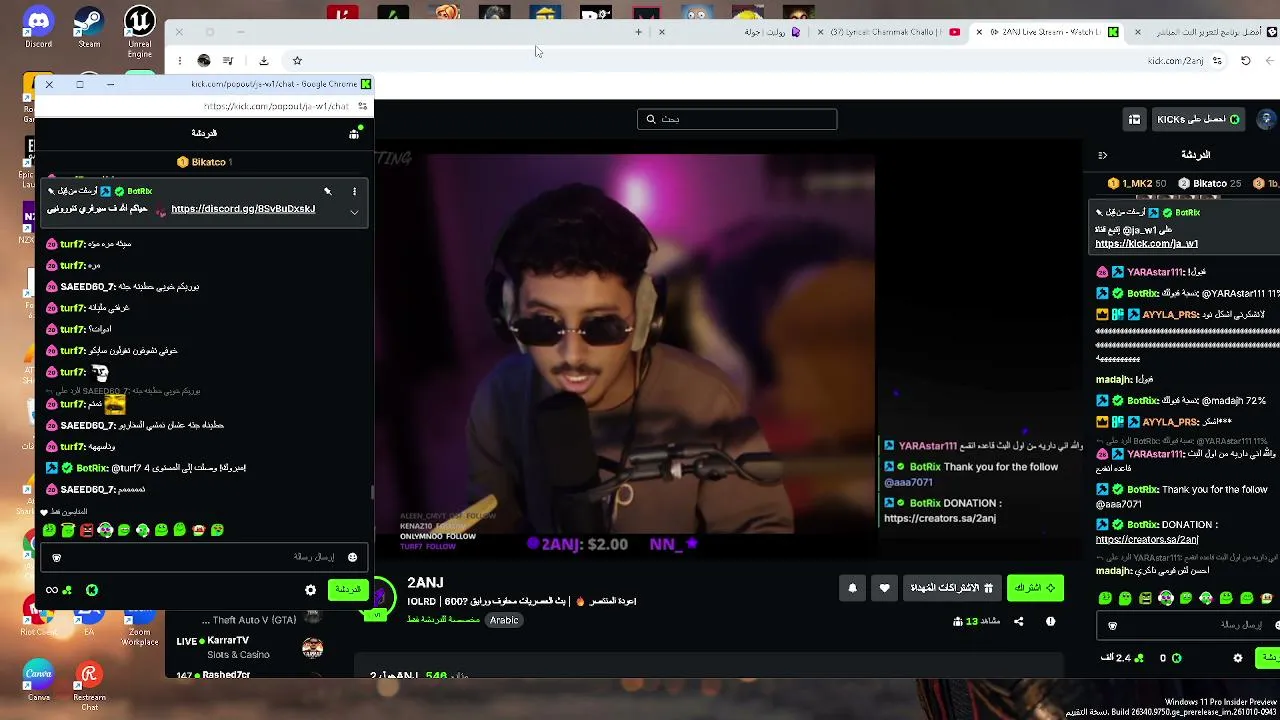This screenshot has height=720, width=1280.
Task: Select the Arabic language tag
Action: click(504, 620)
